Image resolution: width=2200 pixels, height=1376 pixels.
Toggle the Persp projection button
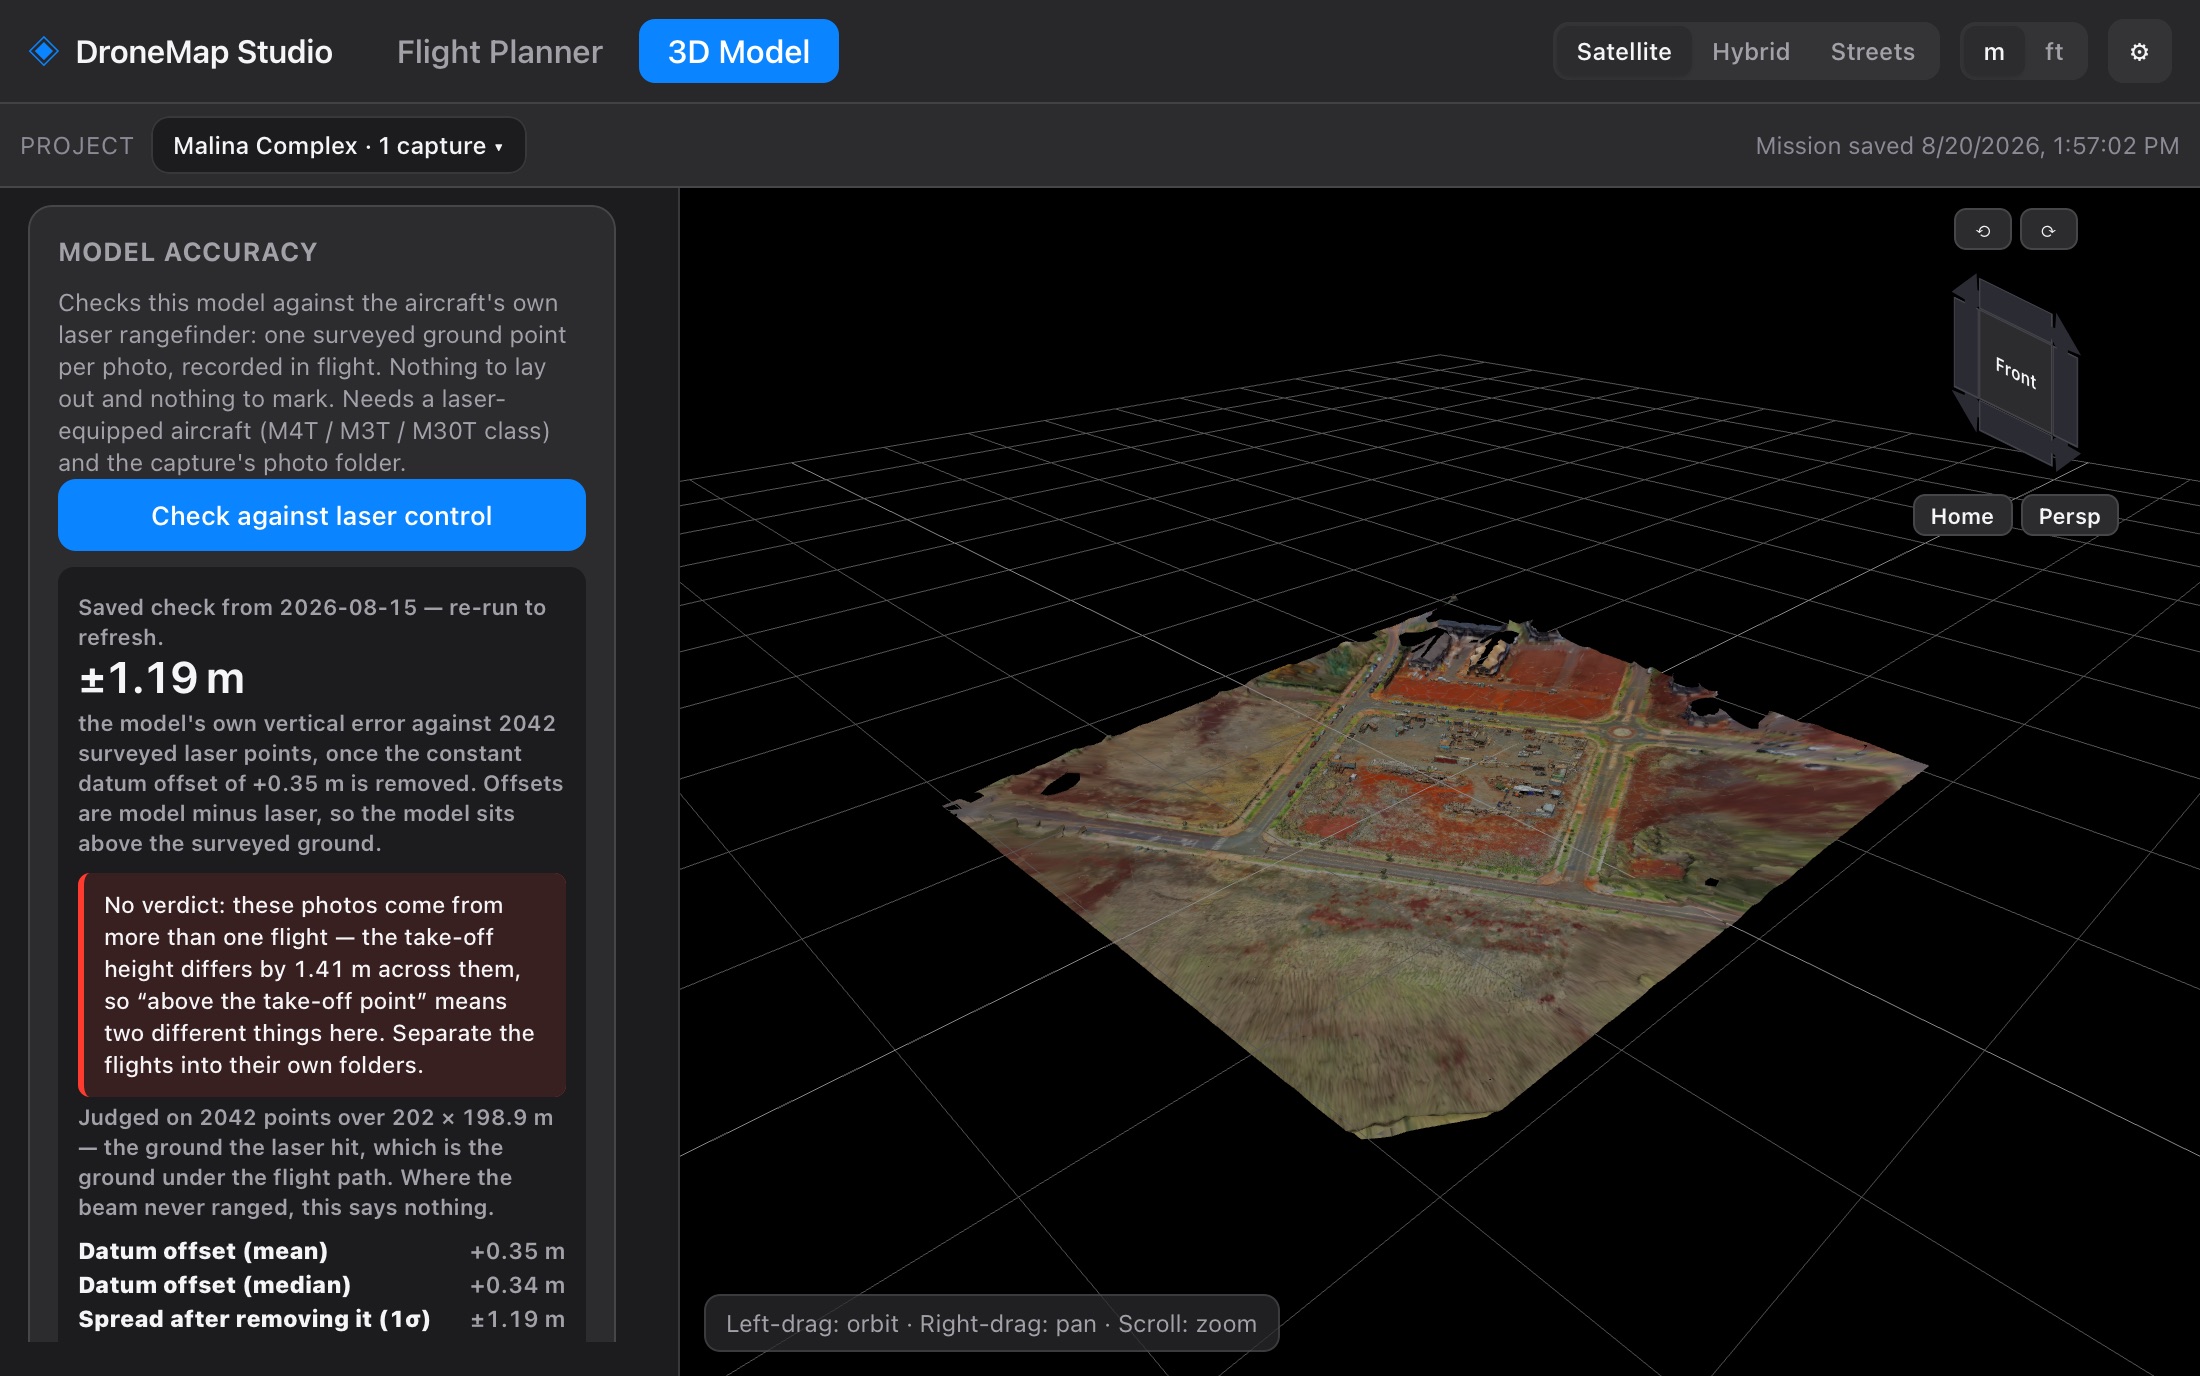(x=2069, y=516)
